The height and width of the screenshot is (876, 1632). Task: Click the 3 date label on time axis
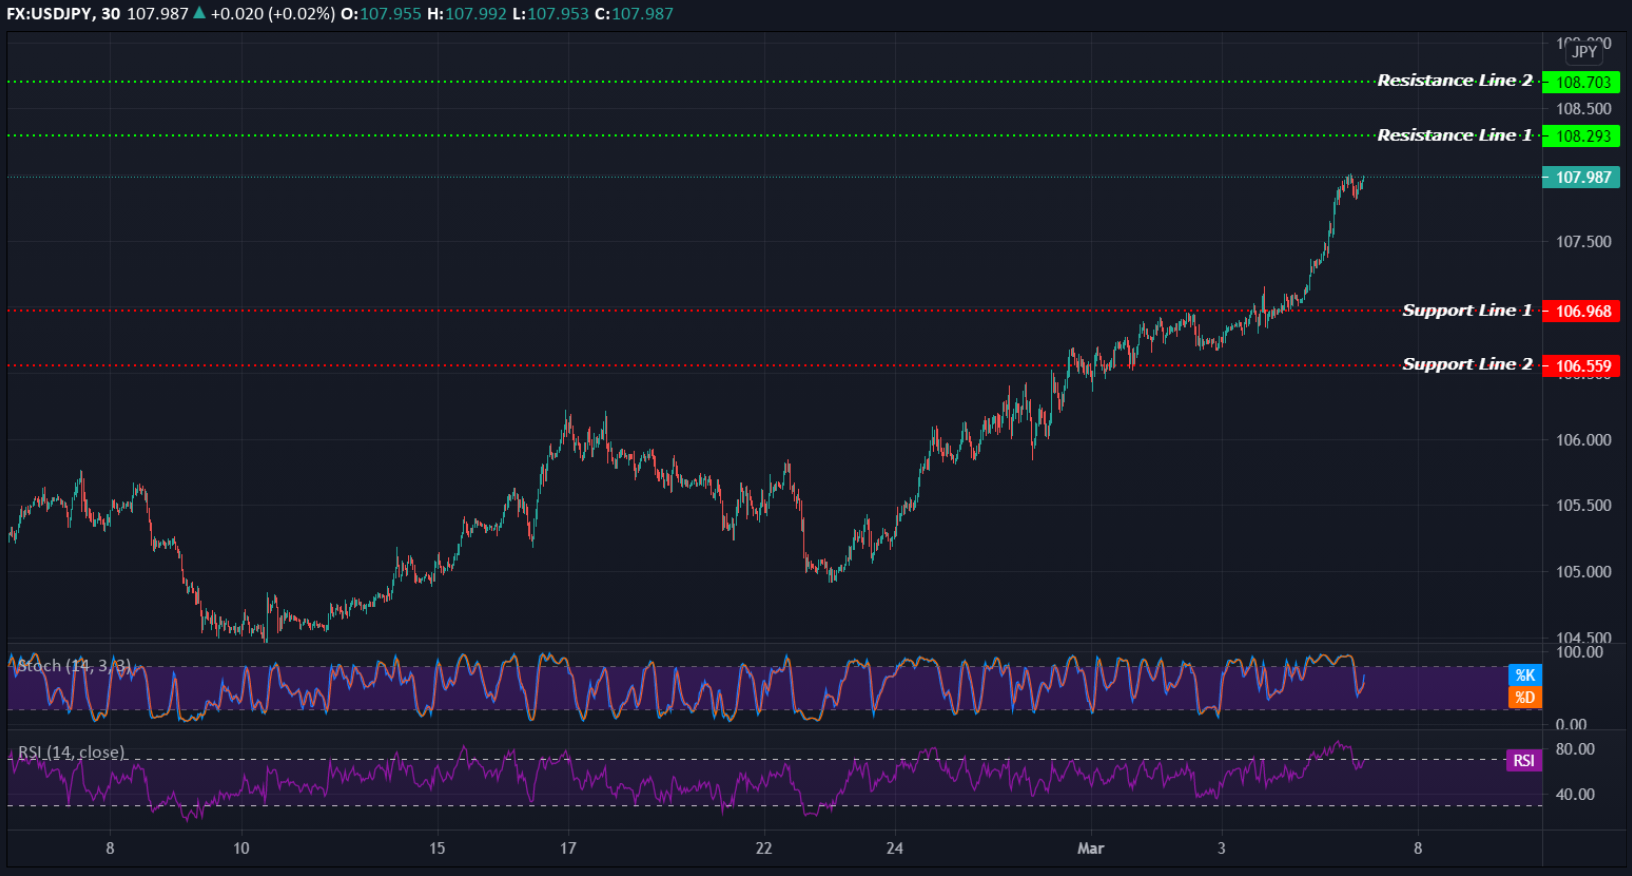1221,848
